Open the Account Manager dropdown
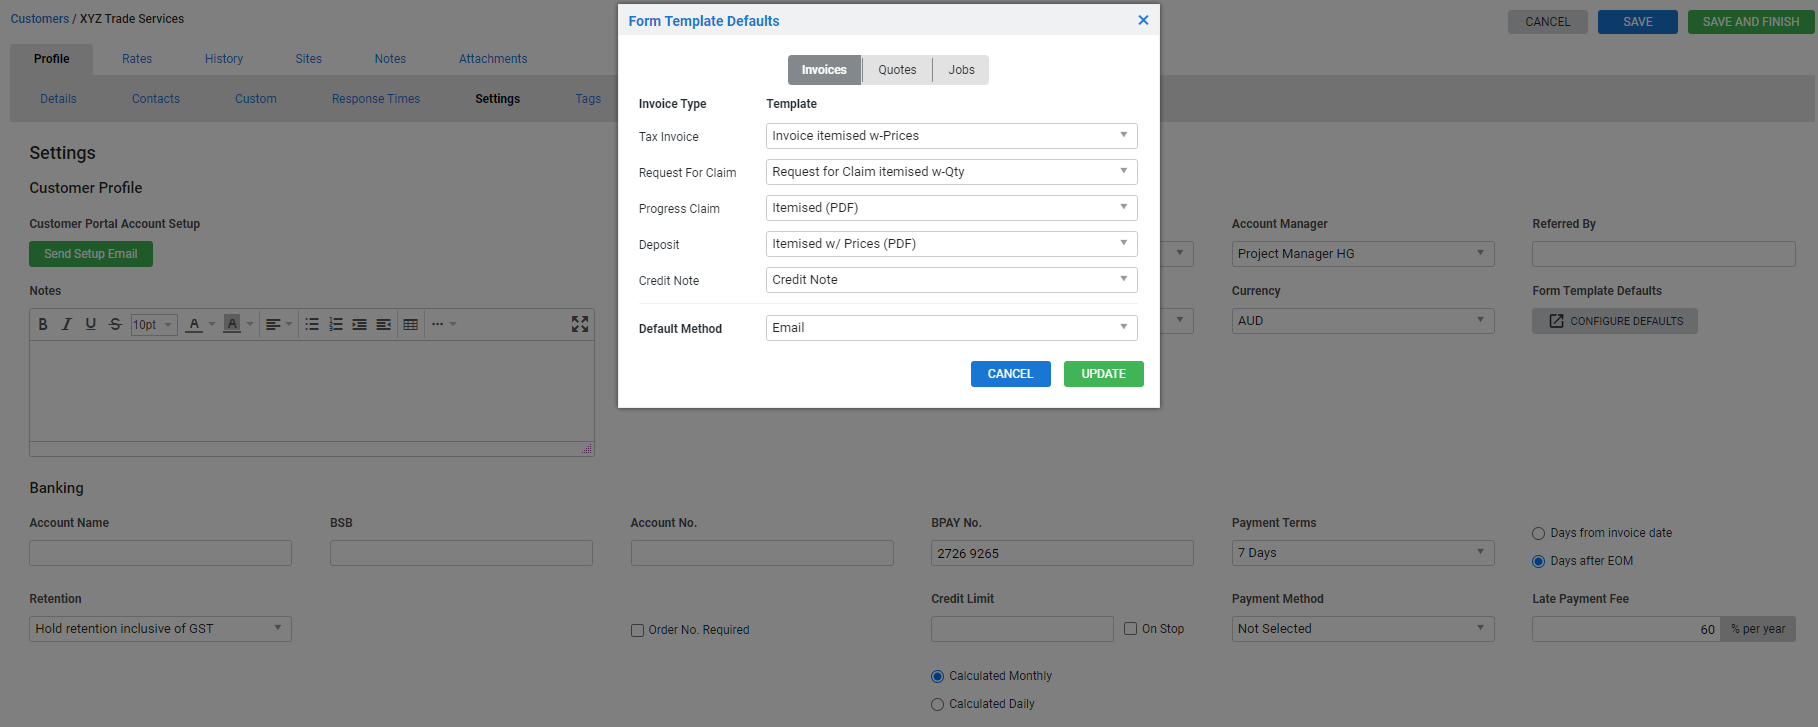 (x=1363, y=254)
